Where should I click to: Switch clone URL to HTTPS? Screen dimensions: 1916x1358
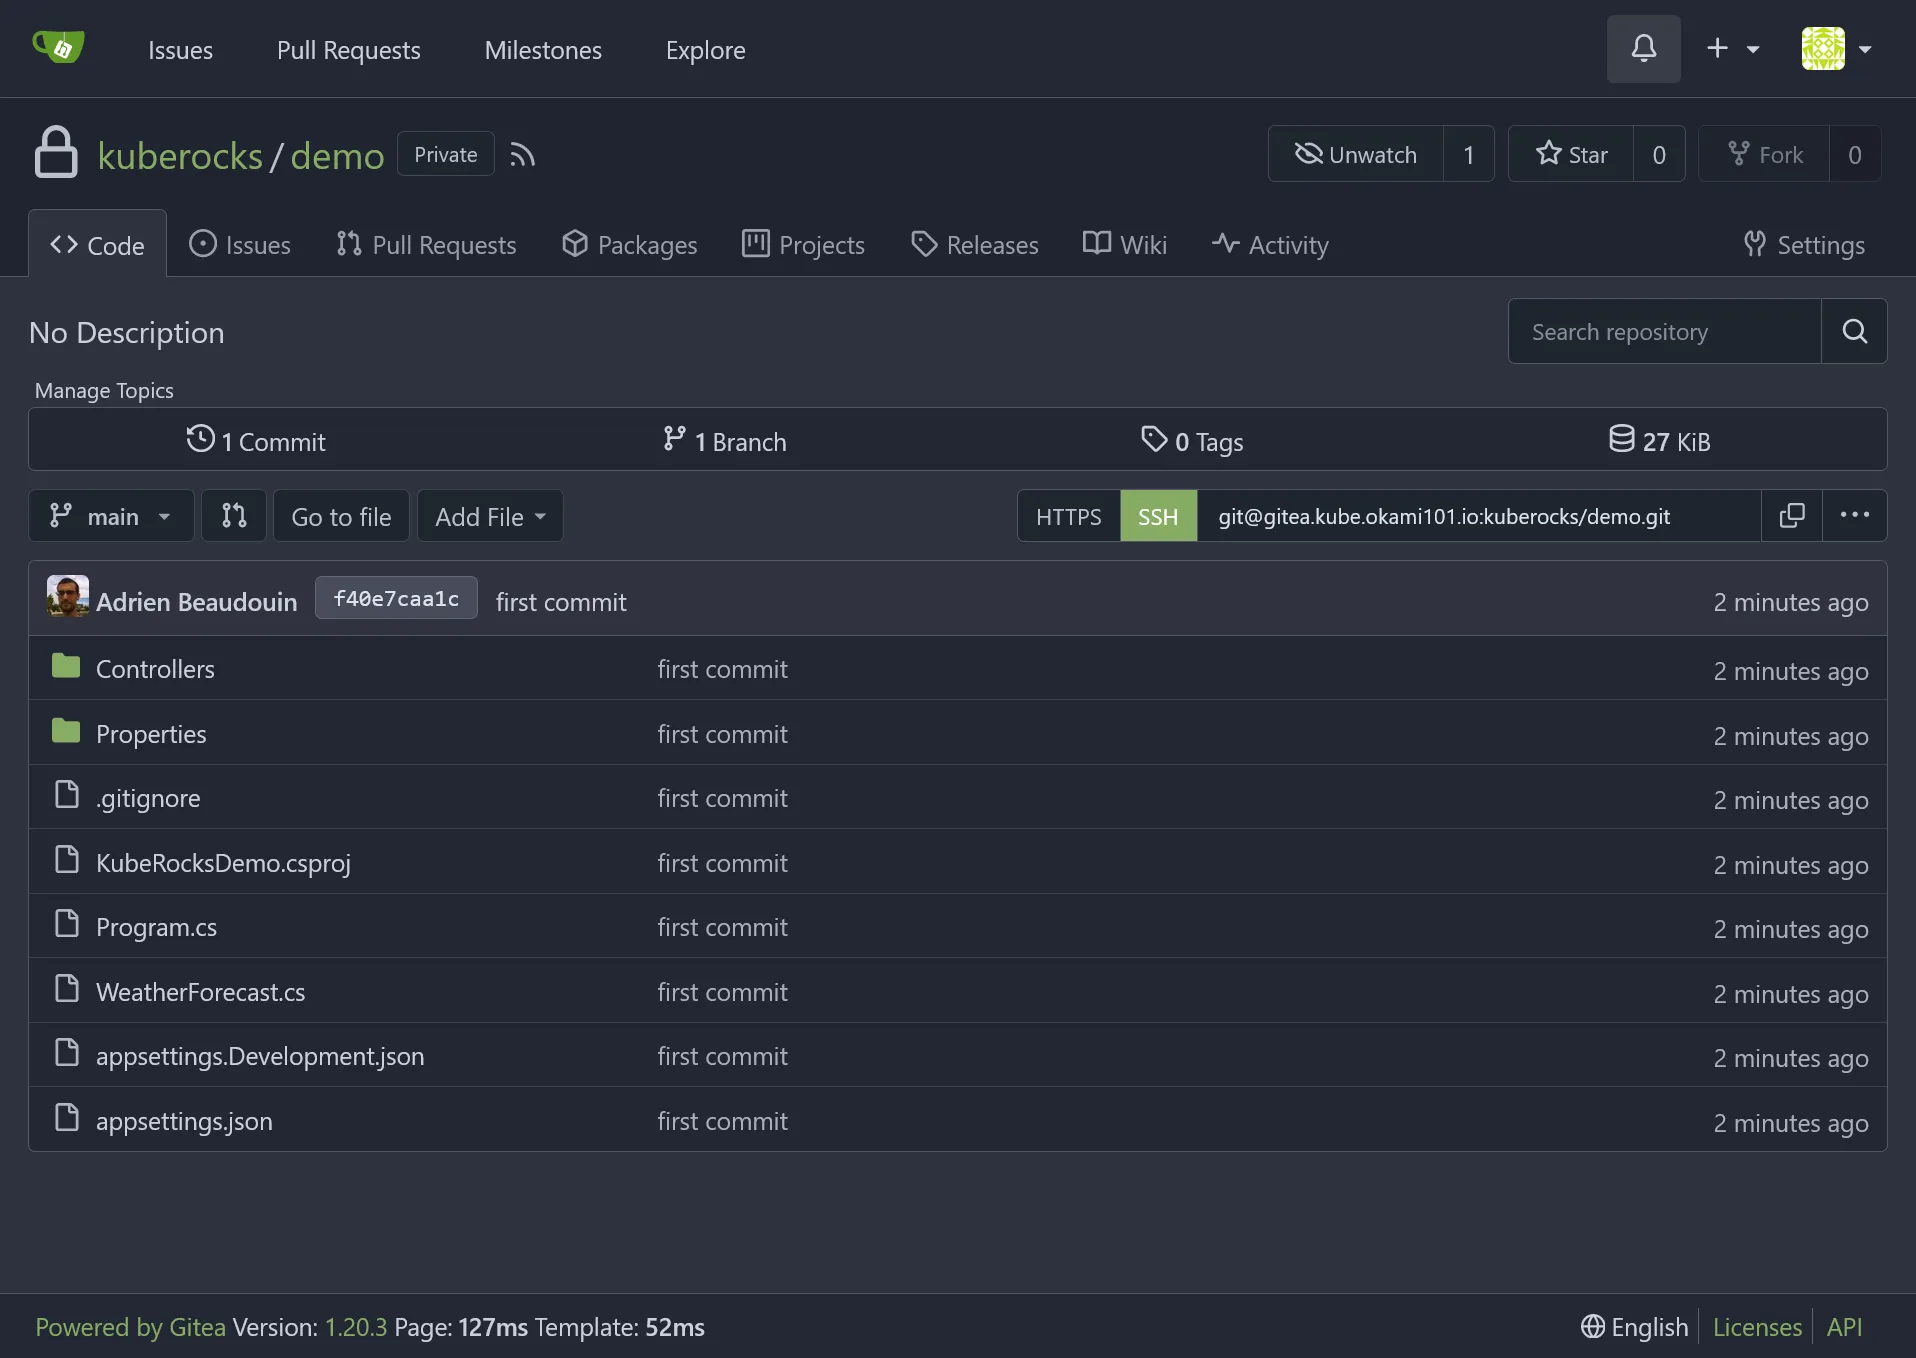(1068, 516)
